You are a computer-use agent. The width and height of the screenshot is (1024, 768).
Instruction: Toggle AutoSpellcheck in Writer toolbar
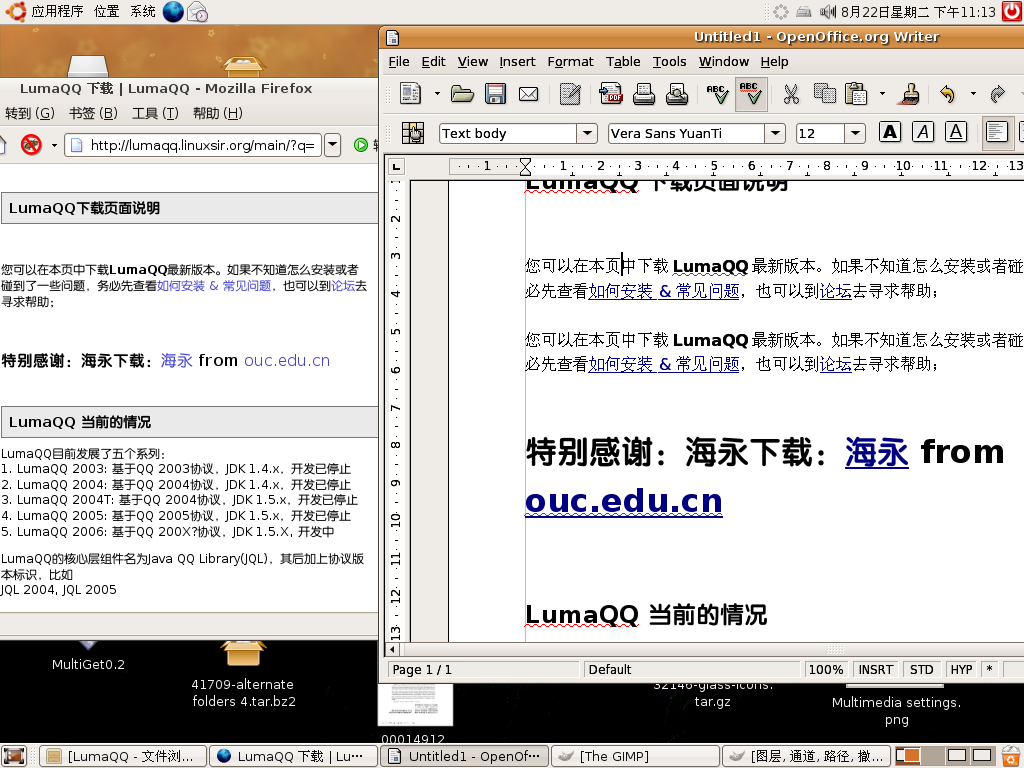tap(751, 94)
